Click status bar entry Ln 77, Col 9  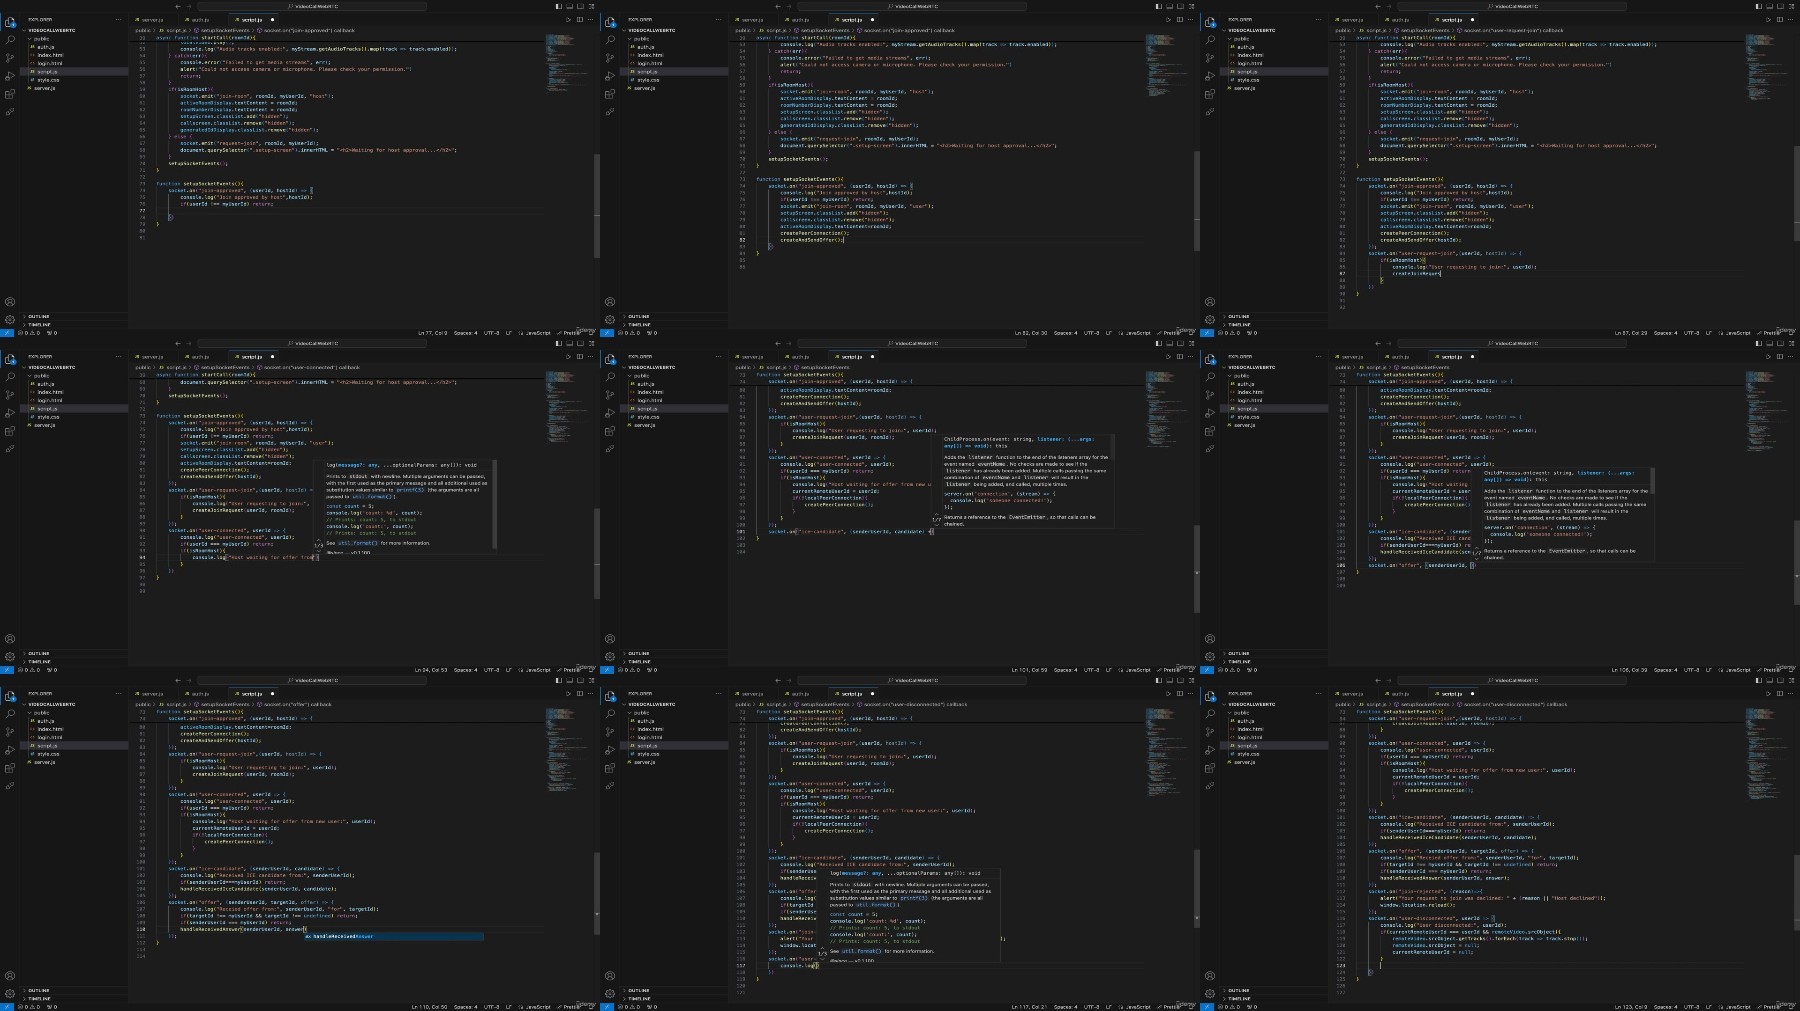click(432, 333)
